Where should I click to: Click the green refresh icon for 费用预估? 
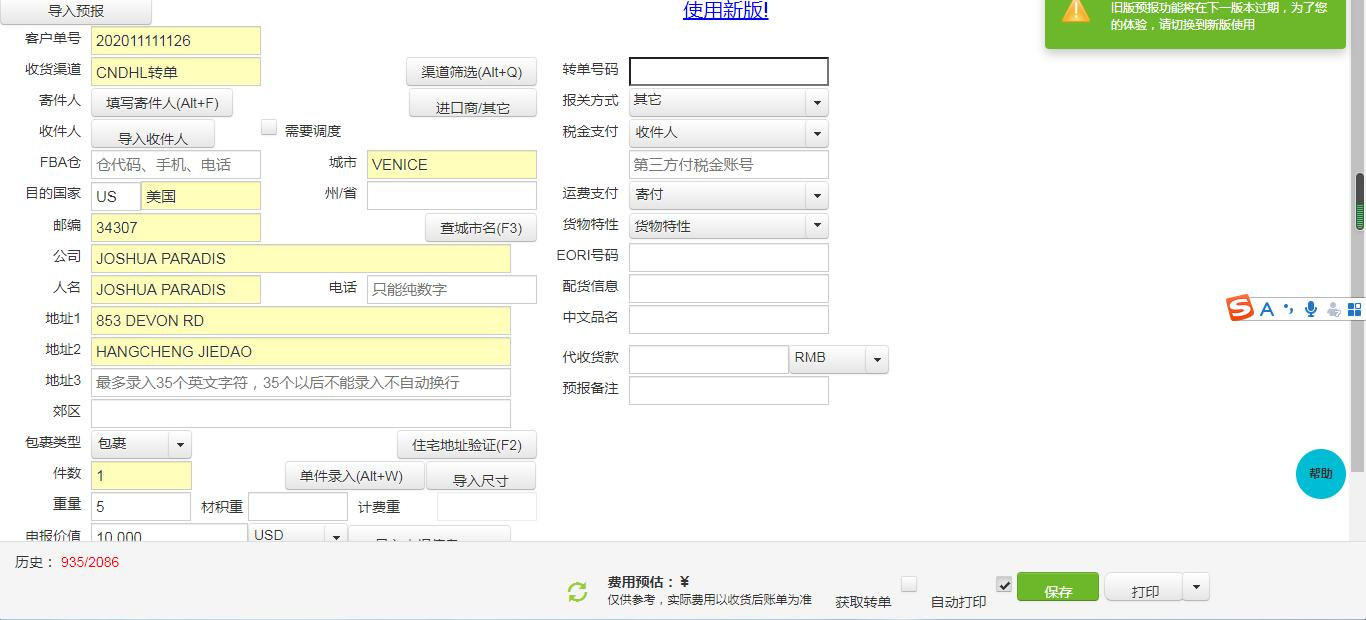point(576,591)
